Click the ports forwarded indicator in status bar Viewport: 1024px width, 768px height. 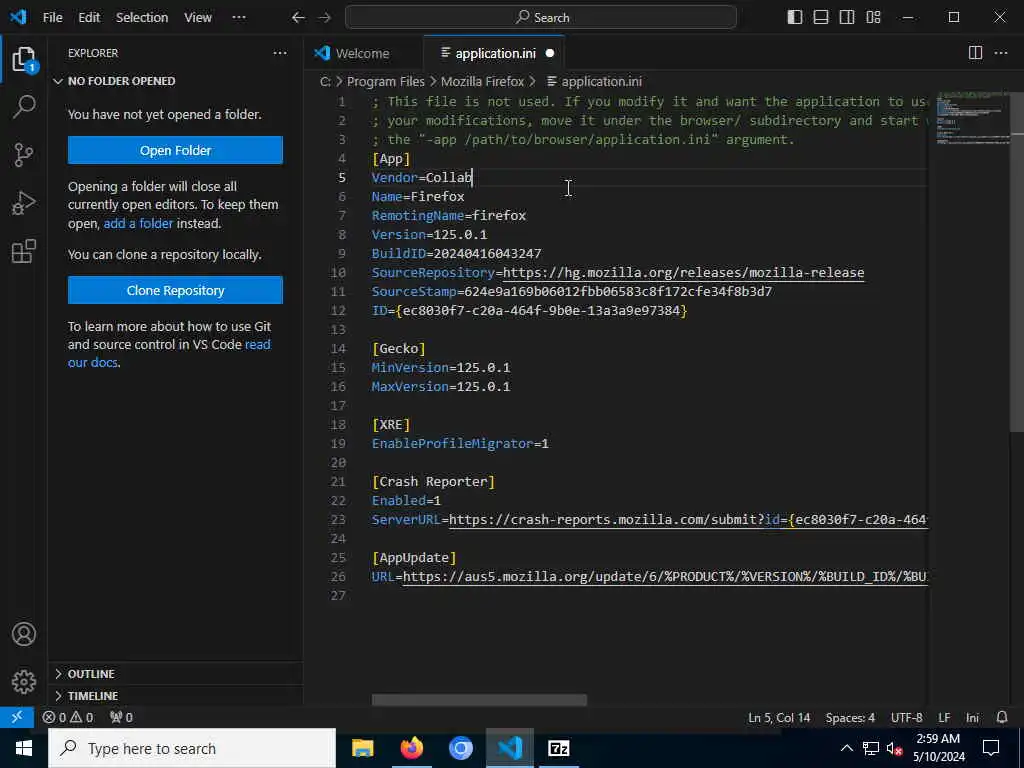tap(121, 717)
